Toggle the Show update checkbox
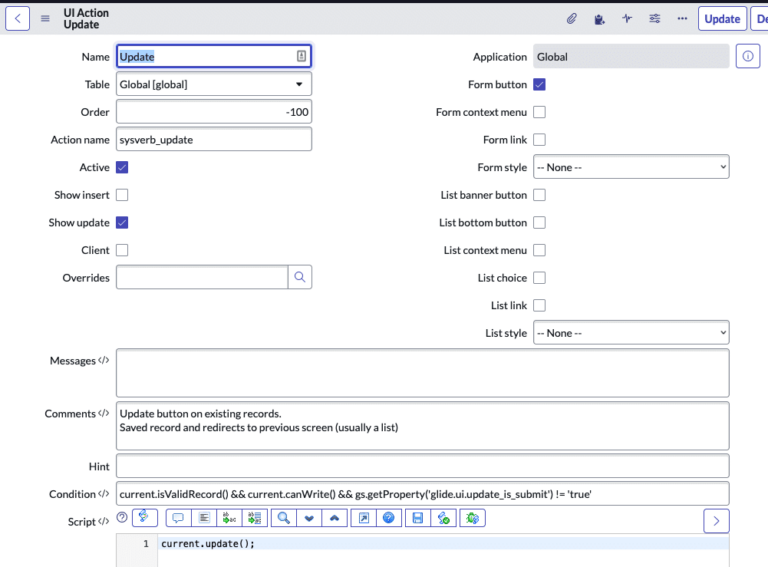Image resolution: width=768 pixels, height=567 pixels. pyautogui.click(x=122, y=223)
